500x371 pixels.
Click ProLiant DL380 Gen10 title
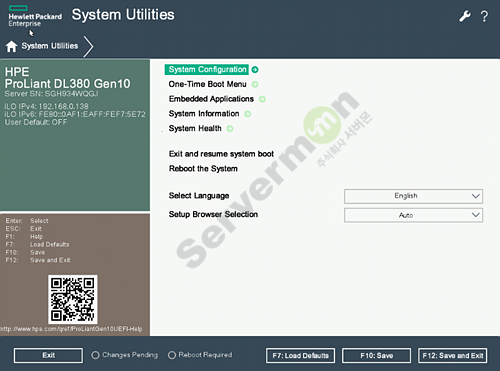67,84
